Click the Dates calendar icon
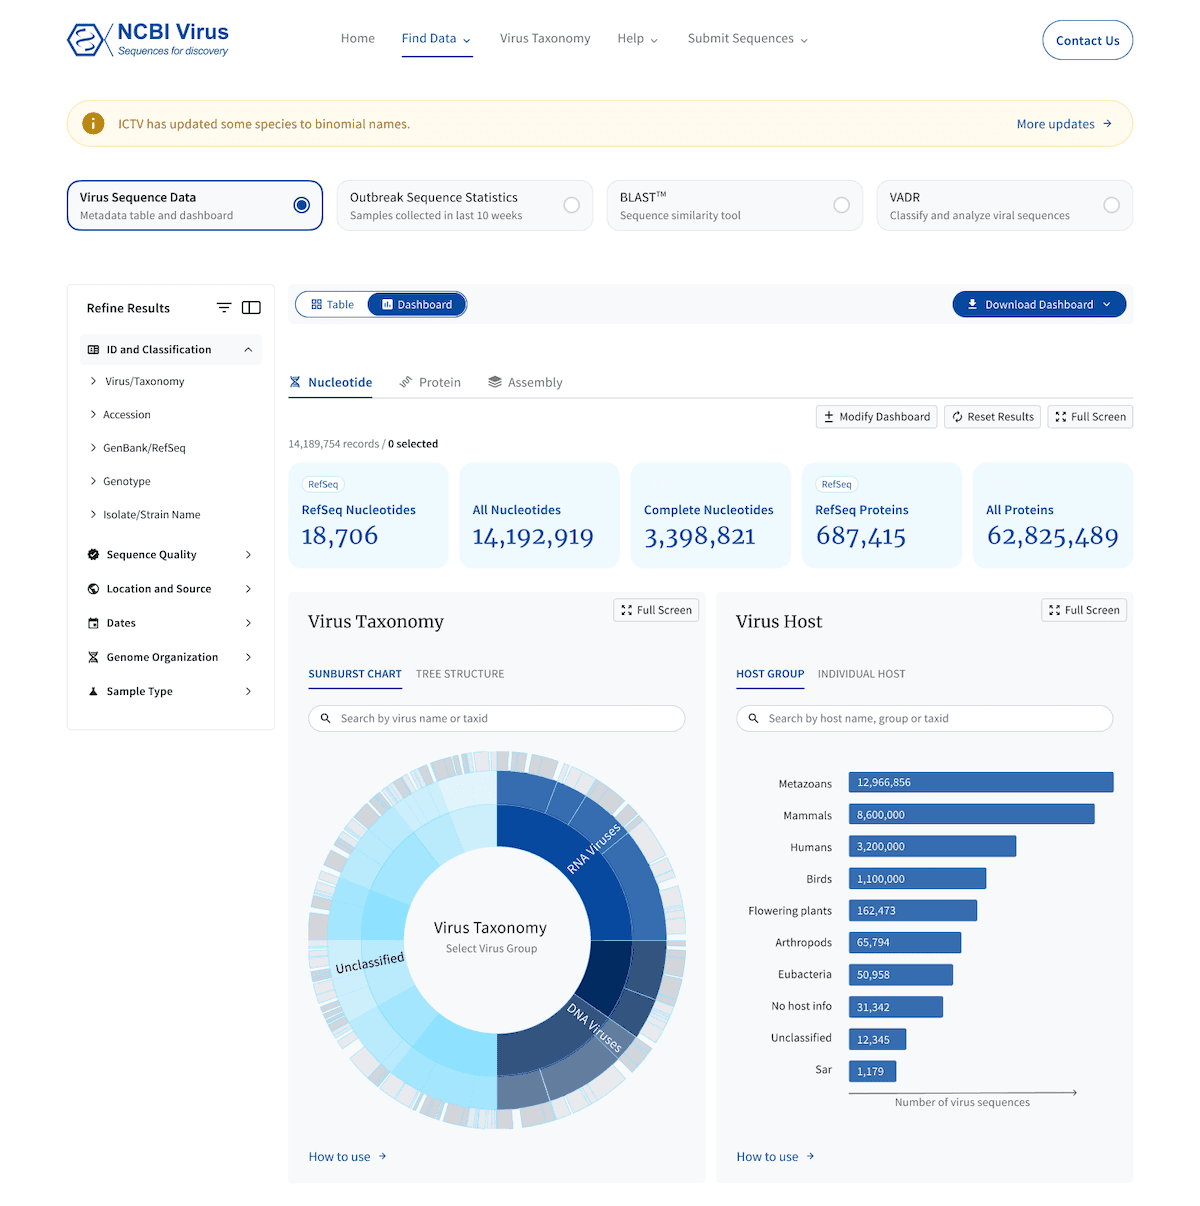1200x1206 pixels. 93,623
